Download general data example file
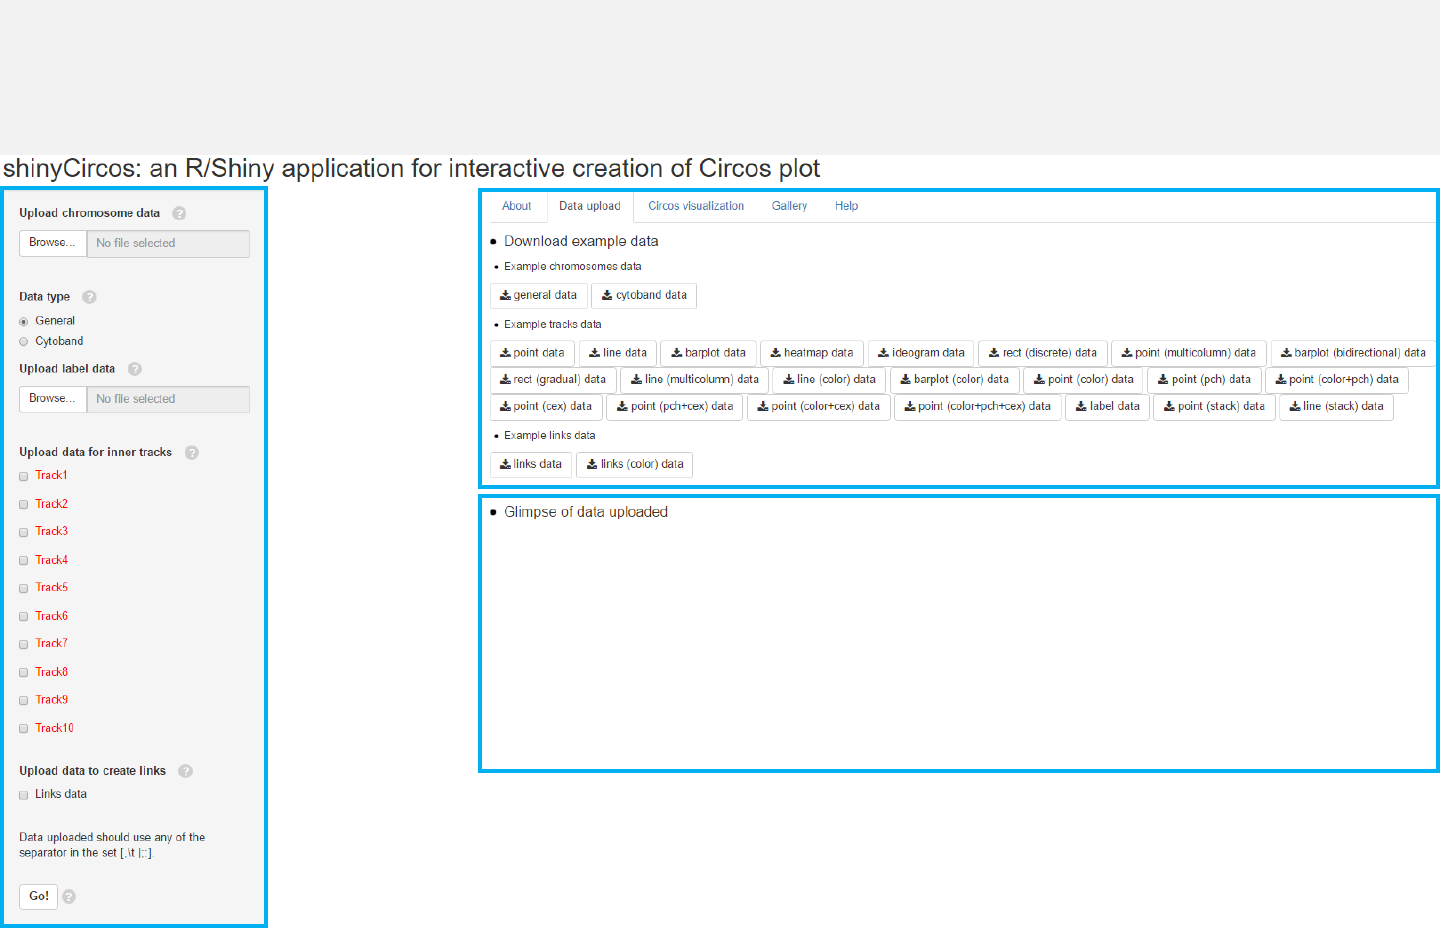 (538, 296)
